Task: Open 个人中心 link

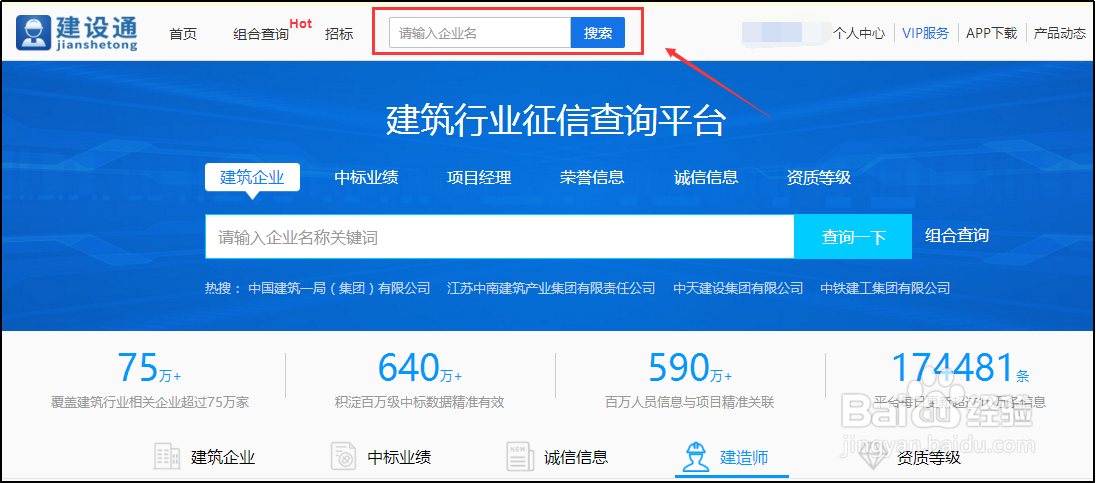Action: pos(858,33)
